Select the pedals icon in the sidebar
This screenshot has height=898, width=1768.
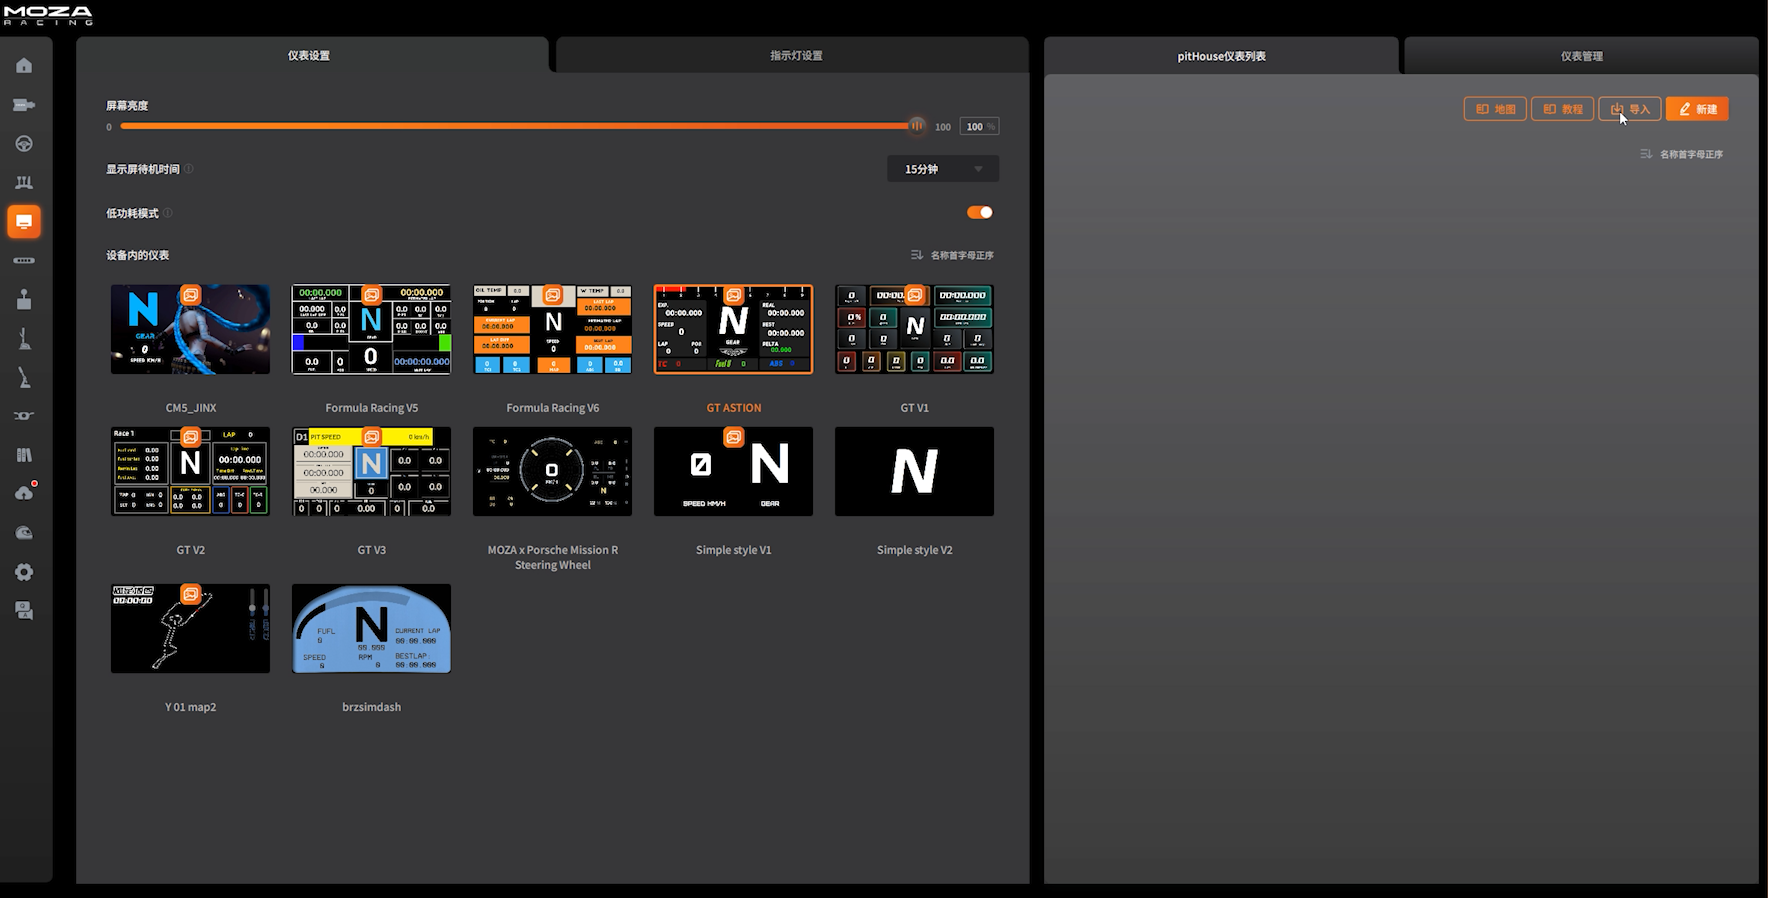click(x=24, y=183)
